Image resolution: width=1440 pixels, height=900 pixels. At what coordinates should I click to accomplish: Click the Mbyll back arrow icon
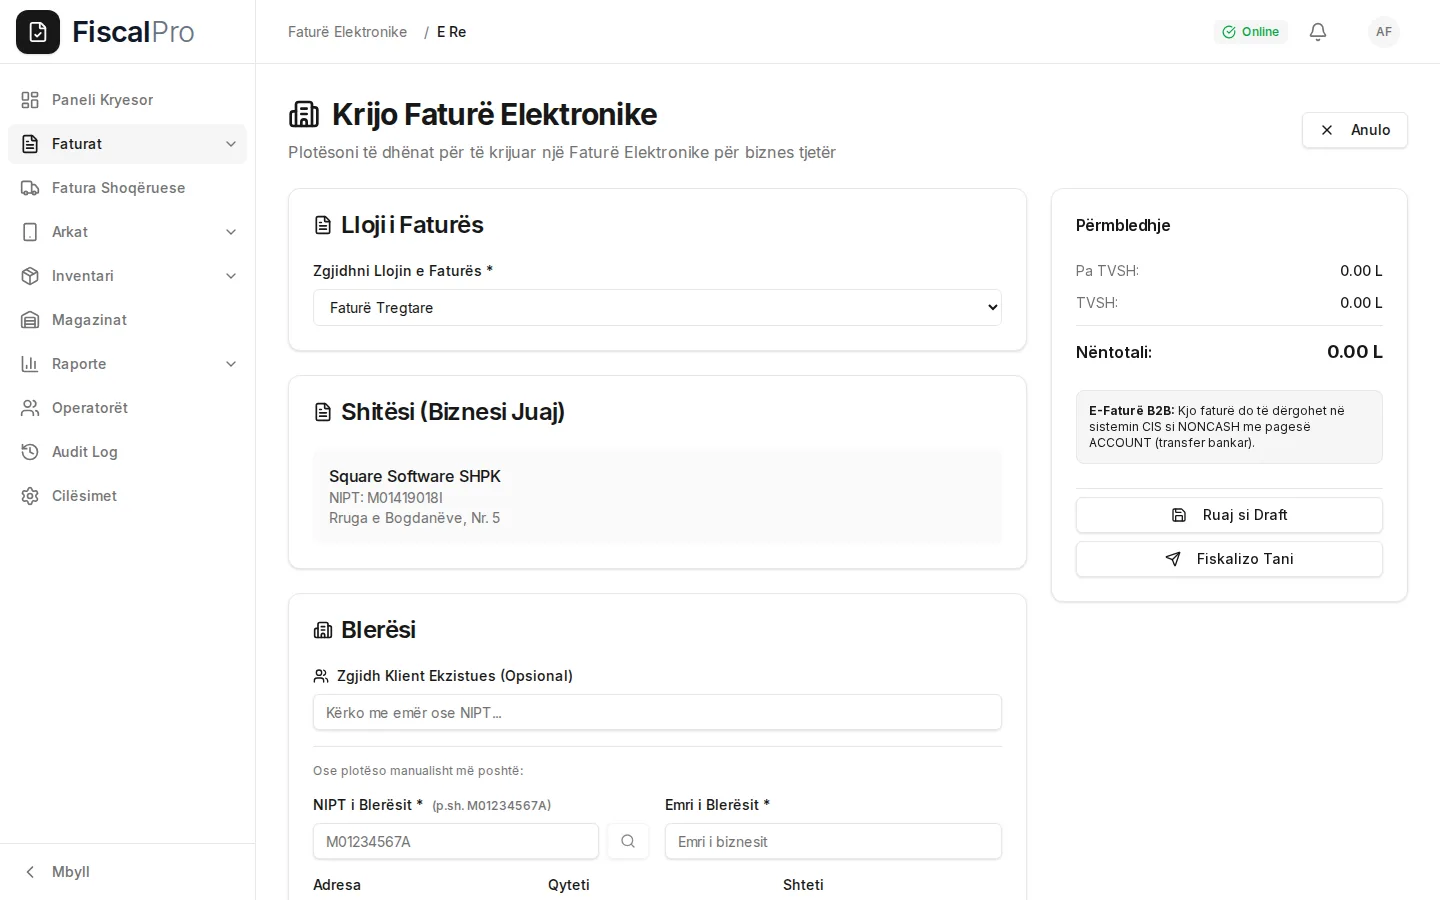tap(30, 872)
